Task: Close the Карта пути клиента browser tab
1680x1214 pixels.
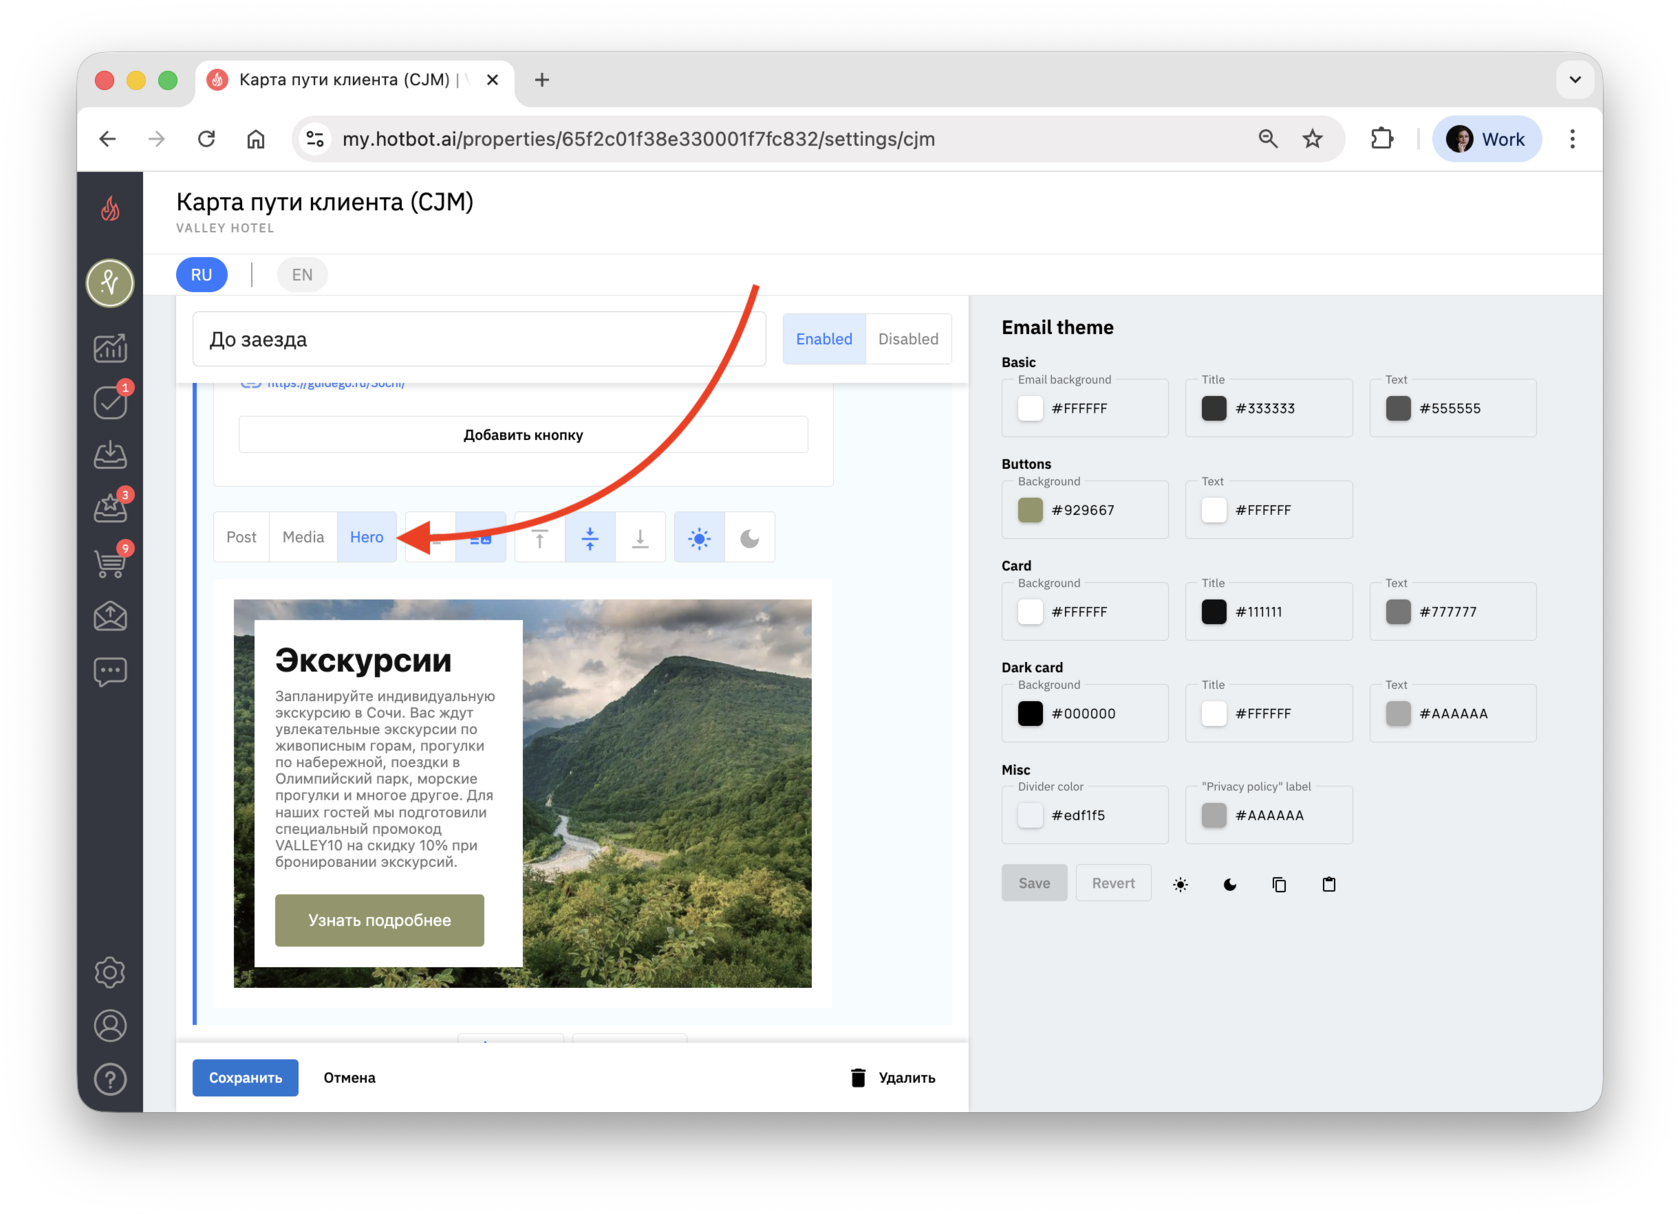Action: pyautogui.click(x=493, y=80)
